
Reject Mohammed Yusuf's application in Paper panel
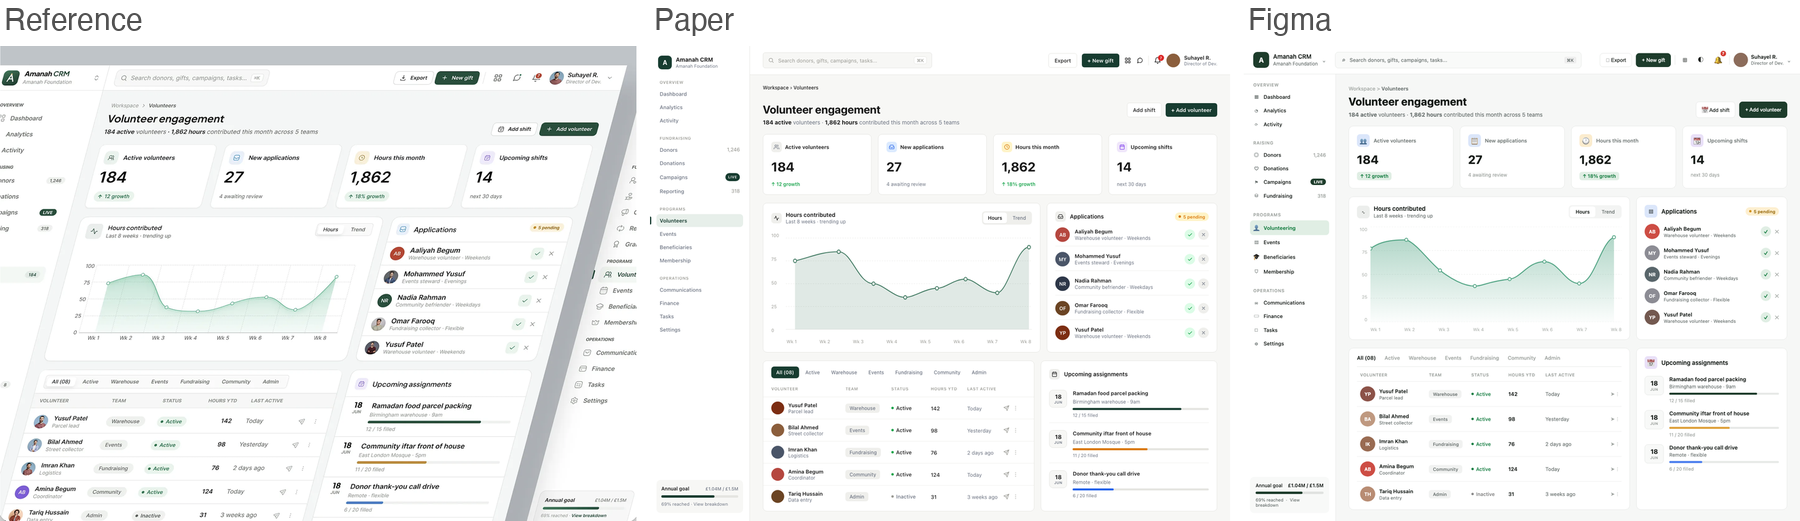1203,259
